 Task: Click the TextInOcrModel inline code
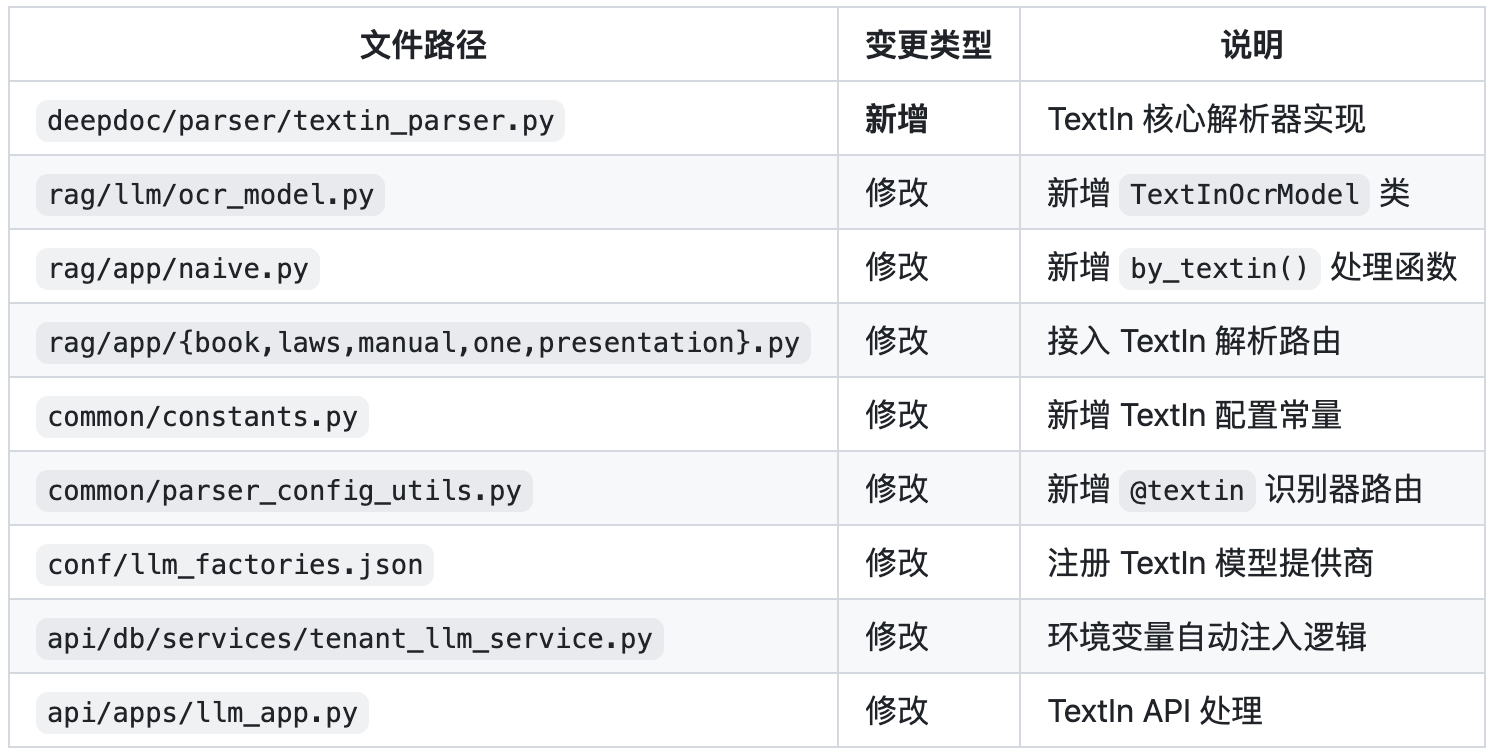tap(1243, 194)
